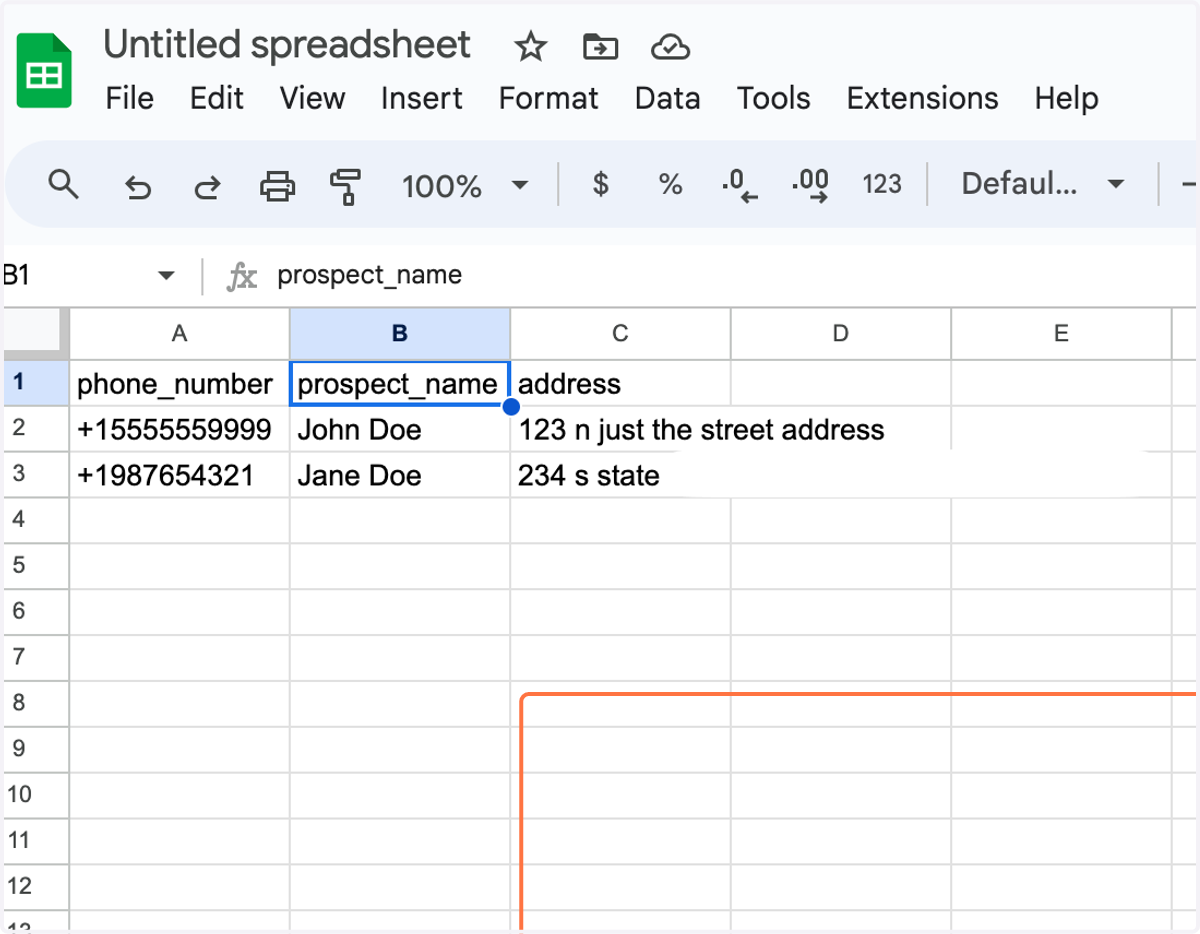The width and height of the screenshot is (1200, 934).
Task: Open the Extensions menu
Action: point(922,98)
